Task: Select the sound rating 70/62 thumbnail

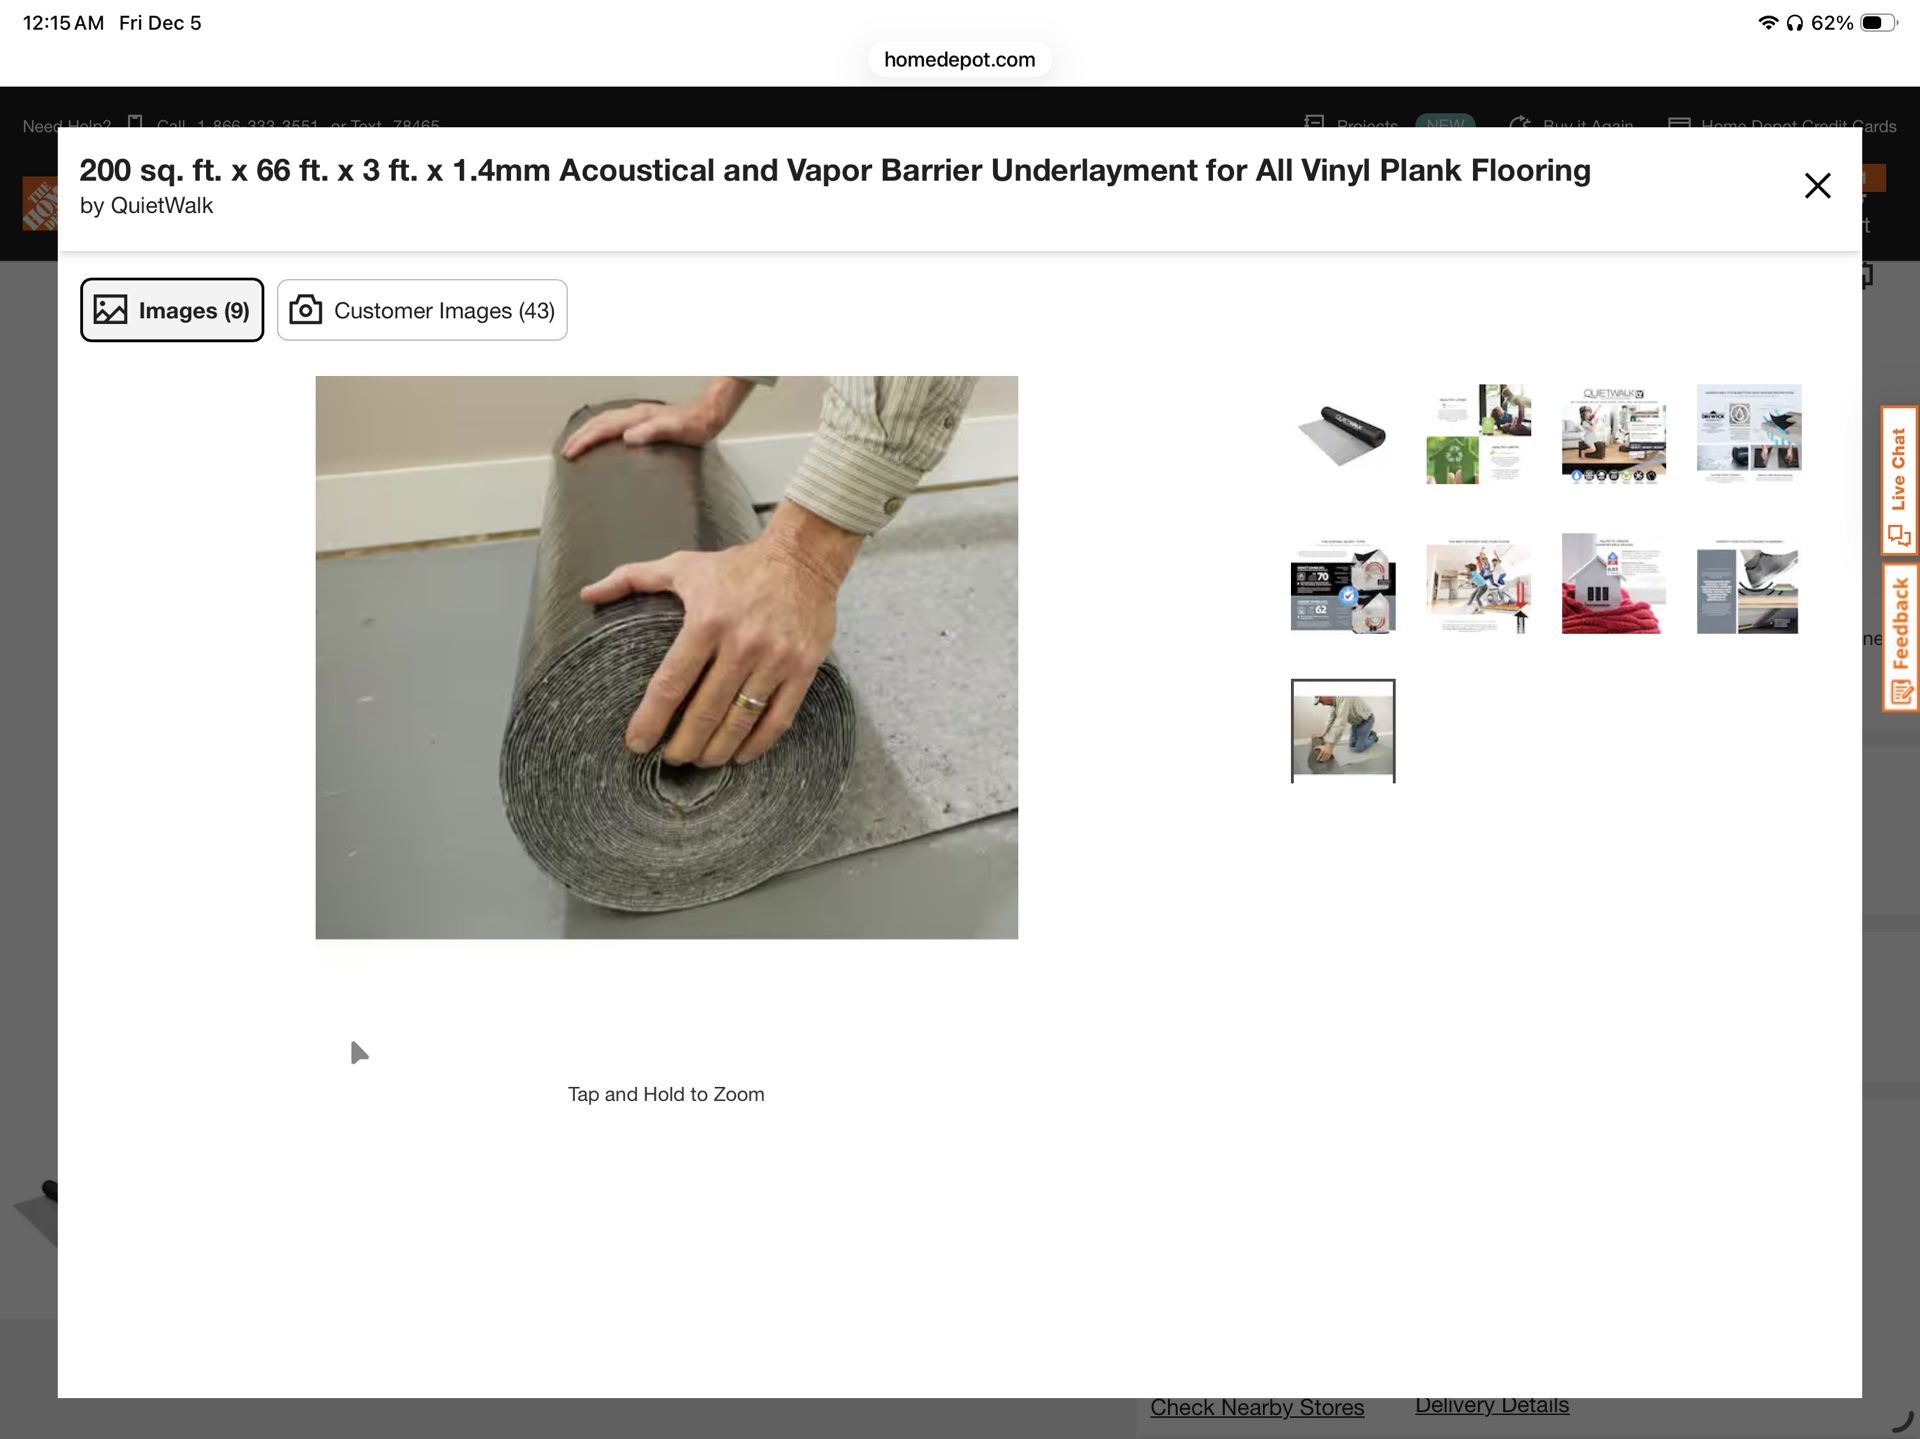Action: (x=1342, y=584)
